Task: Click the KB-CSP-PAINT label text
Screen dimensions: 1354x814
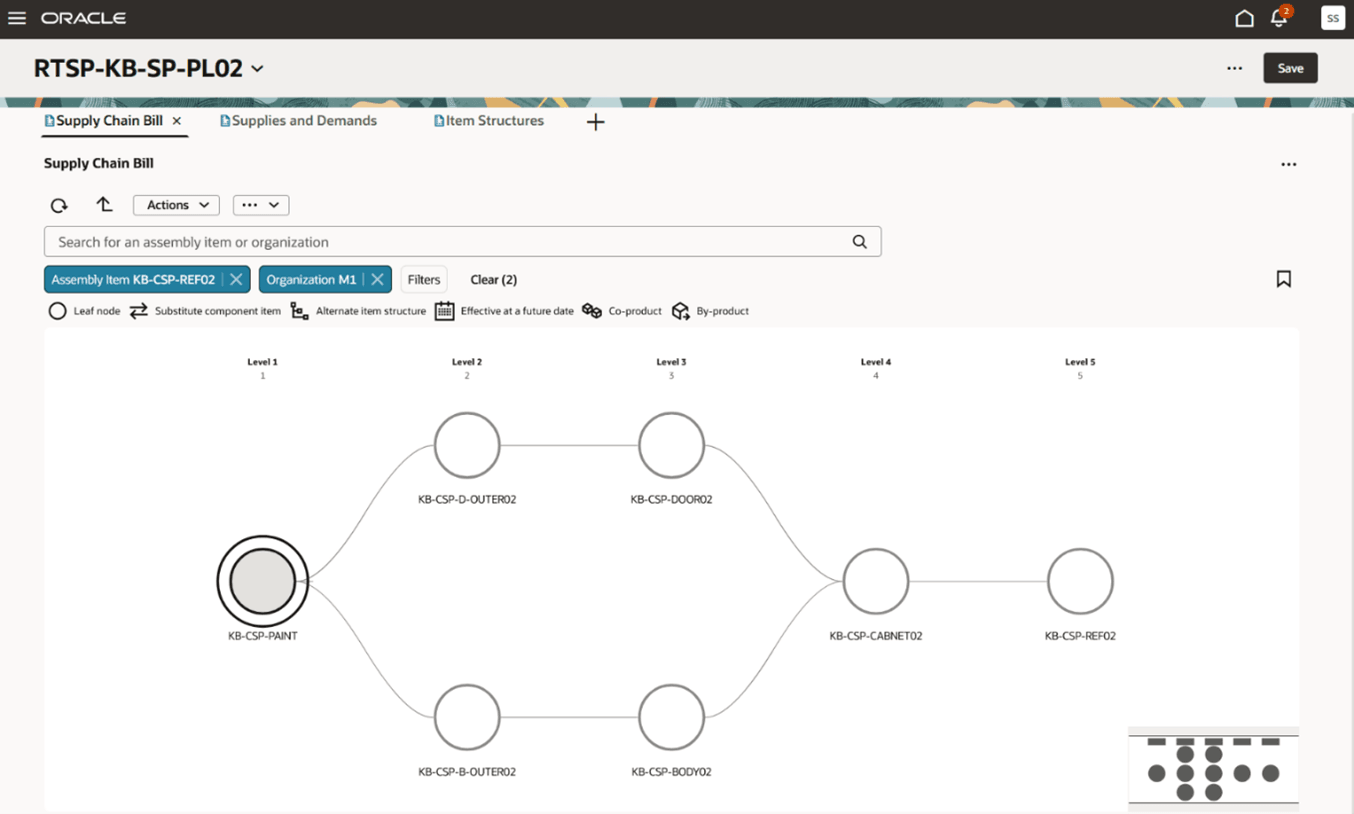Action: click(x=263, y=636)
